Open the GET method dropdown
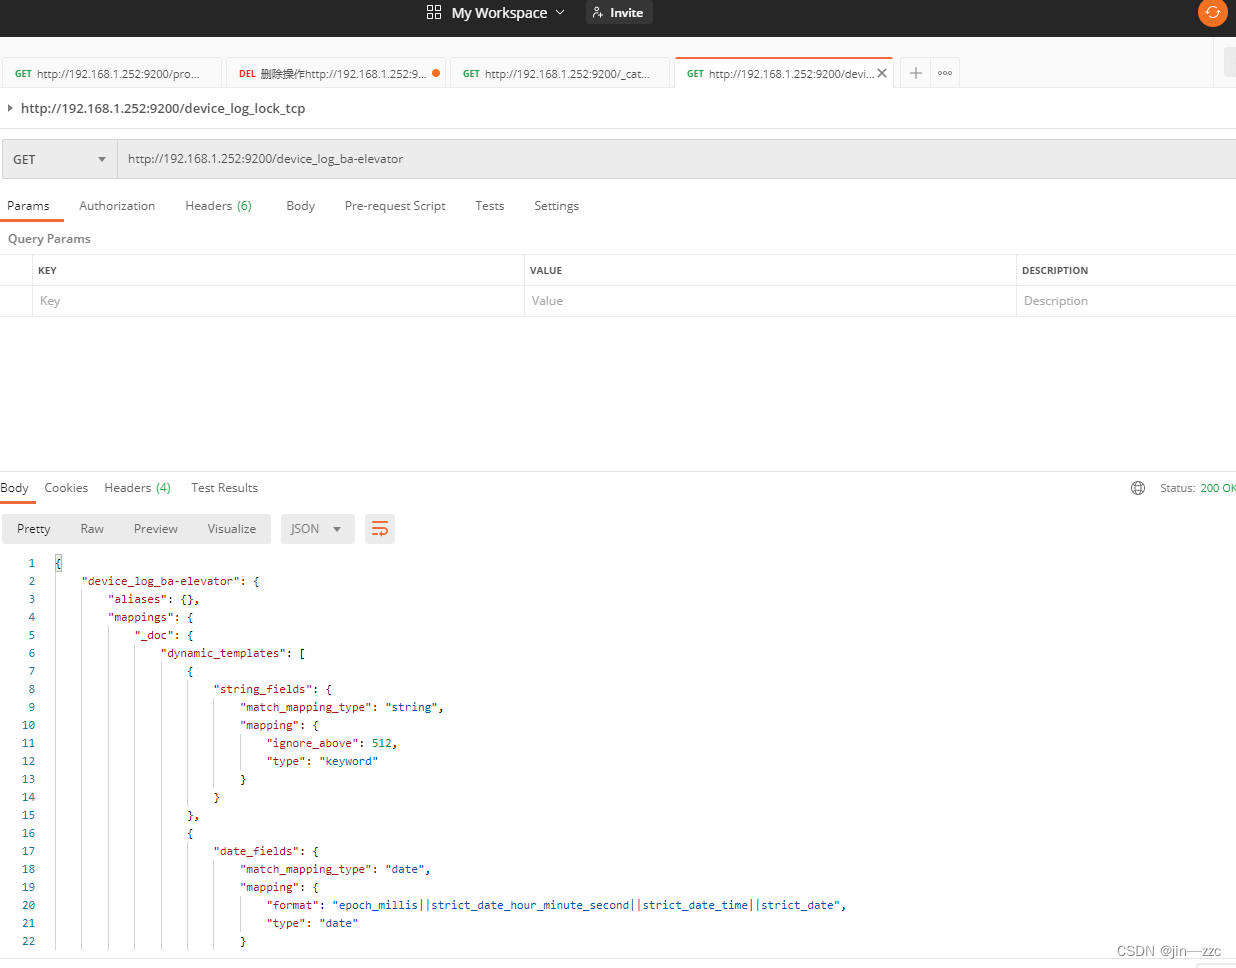The width and height of the screenshot is (1236, 968). pos(60,159)
